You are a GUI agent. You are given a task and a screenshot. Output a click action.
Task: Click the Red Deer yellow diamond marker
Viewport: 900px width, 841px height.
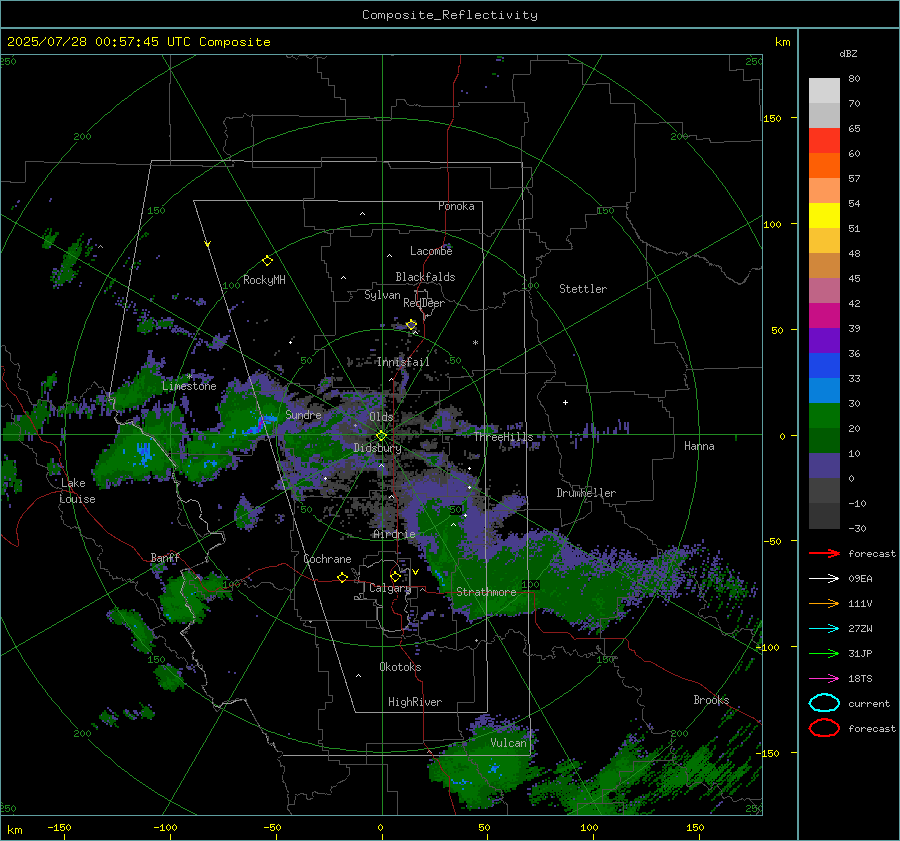pos(411,325)
